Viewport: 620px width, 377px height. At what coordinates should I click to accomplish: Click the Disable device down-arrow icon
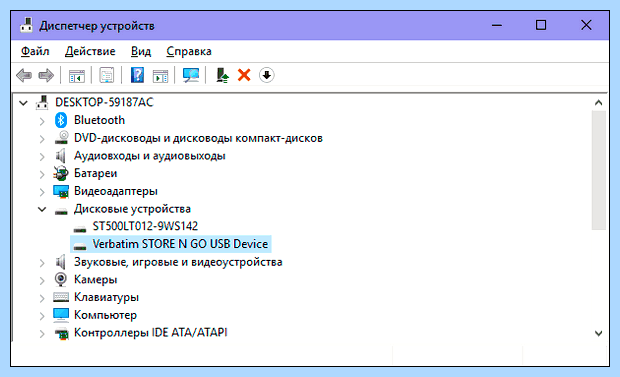click(x=267, y=75)
